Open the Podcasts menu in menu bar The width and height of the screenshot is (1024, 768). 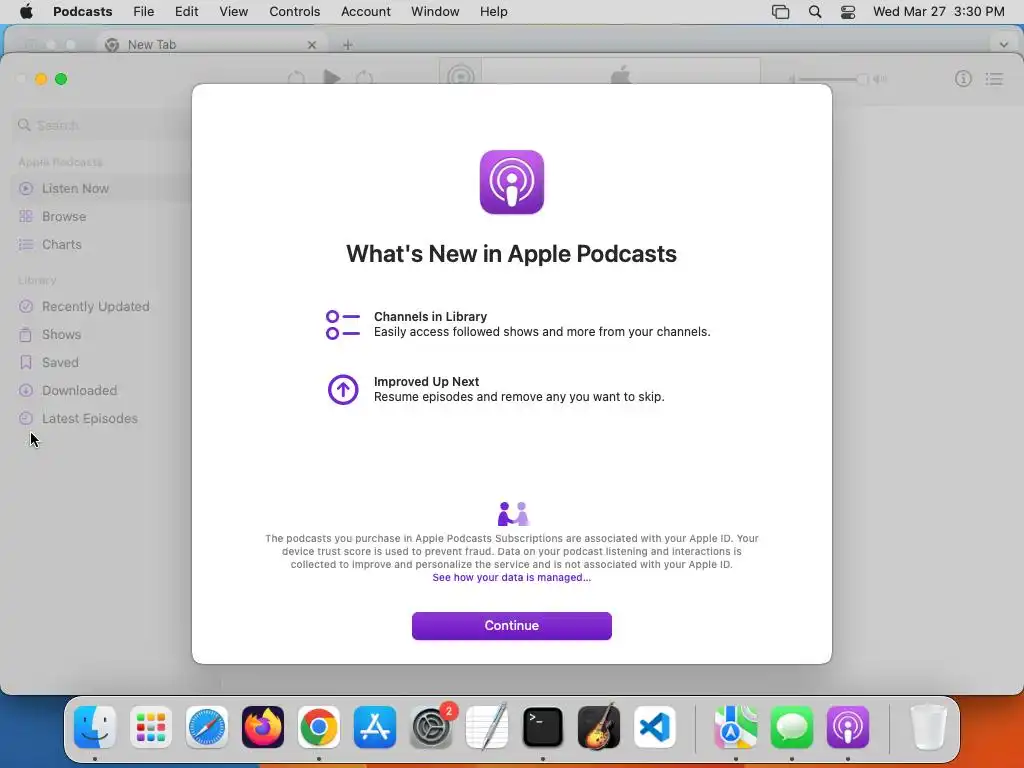(x=82, y=12)
